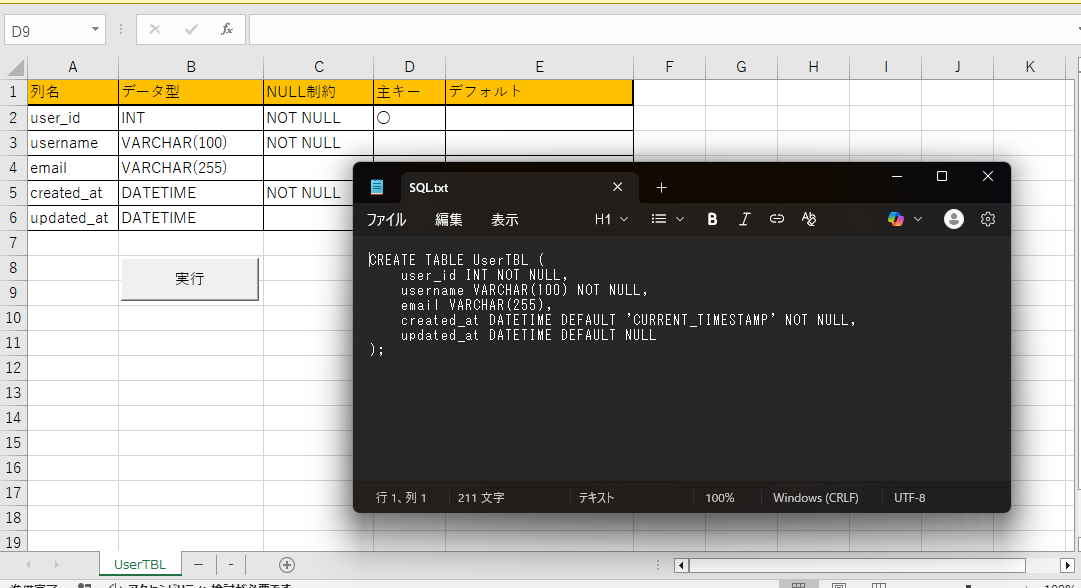Viewport: 1081px width, 588px height.
Task: Click the 100% zoom level in Notepad status bar
Action: 719,497
